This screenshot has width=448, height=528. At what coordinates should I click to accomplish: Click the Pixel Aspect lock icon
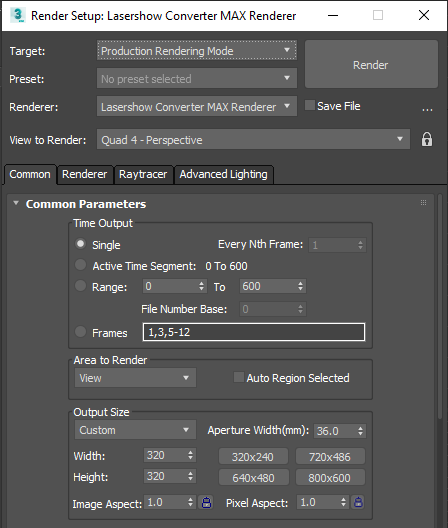pyautogui.click(x=358, y=502)
